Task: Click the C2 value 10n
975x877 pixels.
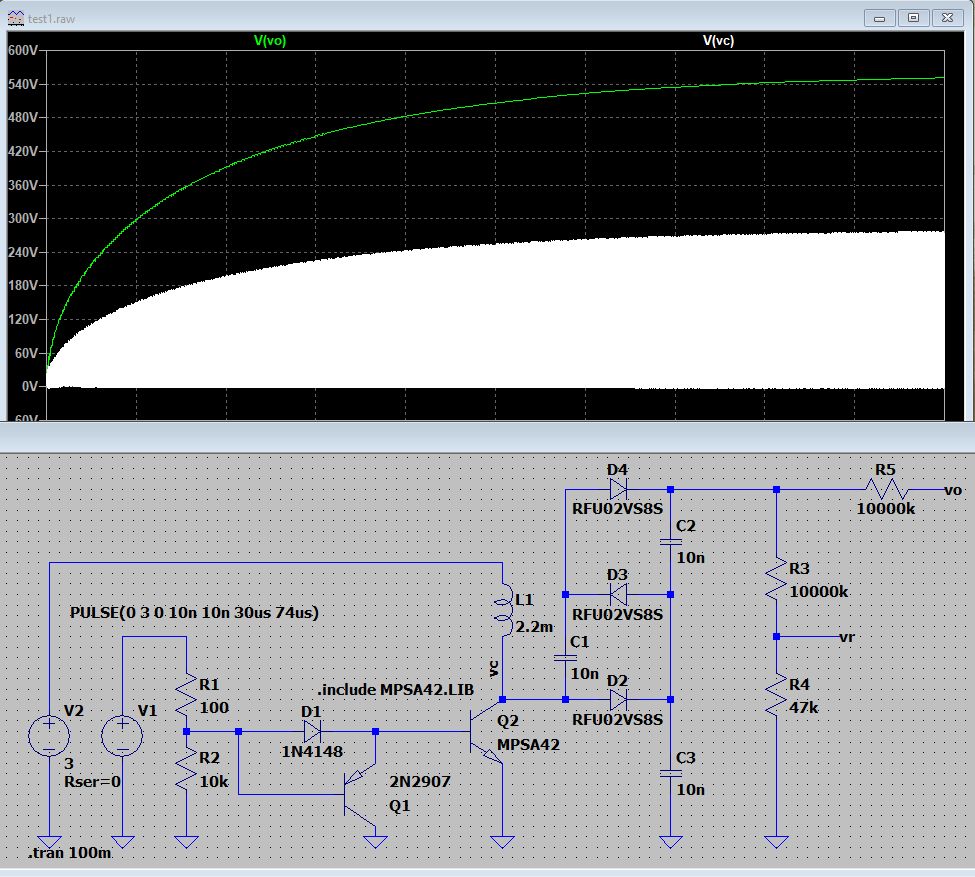Action: tap(690, 558)
